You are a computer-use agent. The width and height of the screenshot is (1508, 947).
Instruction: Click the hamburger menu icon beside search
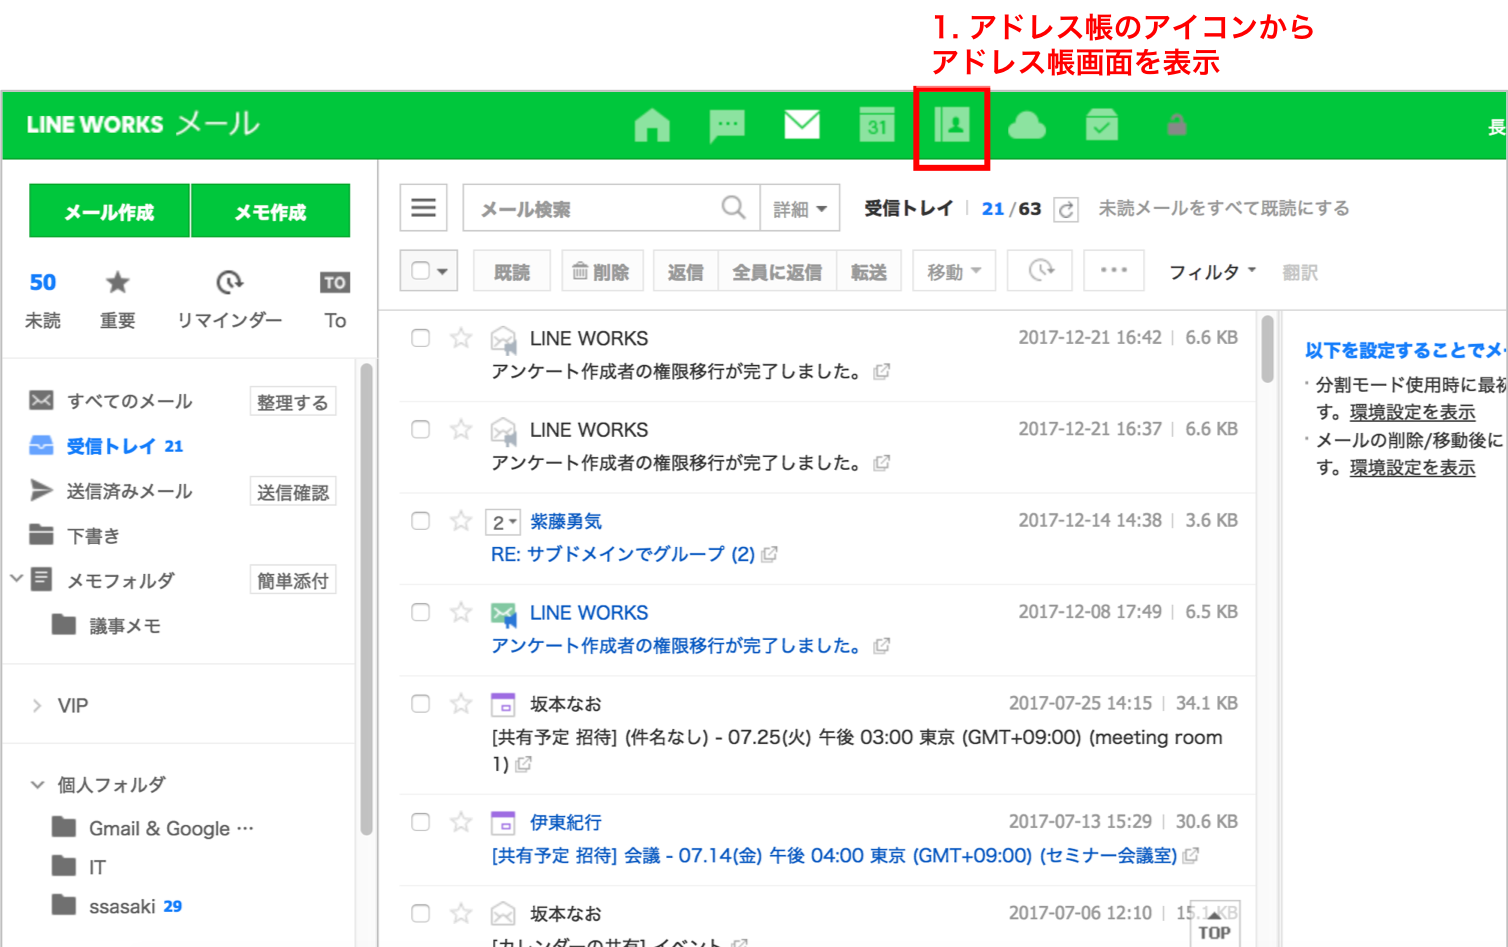(424, 208)
